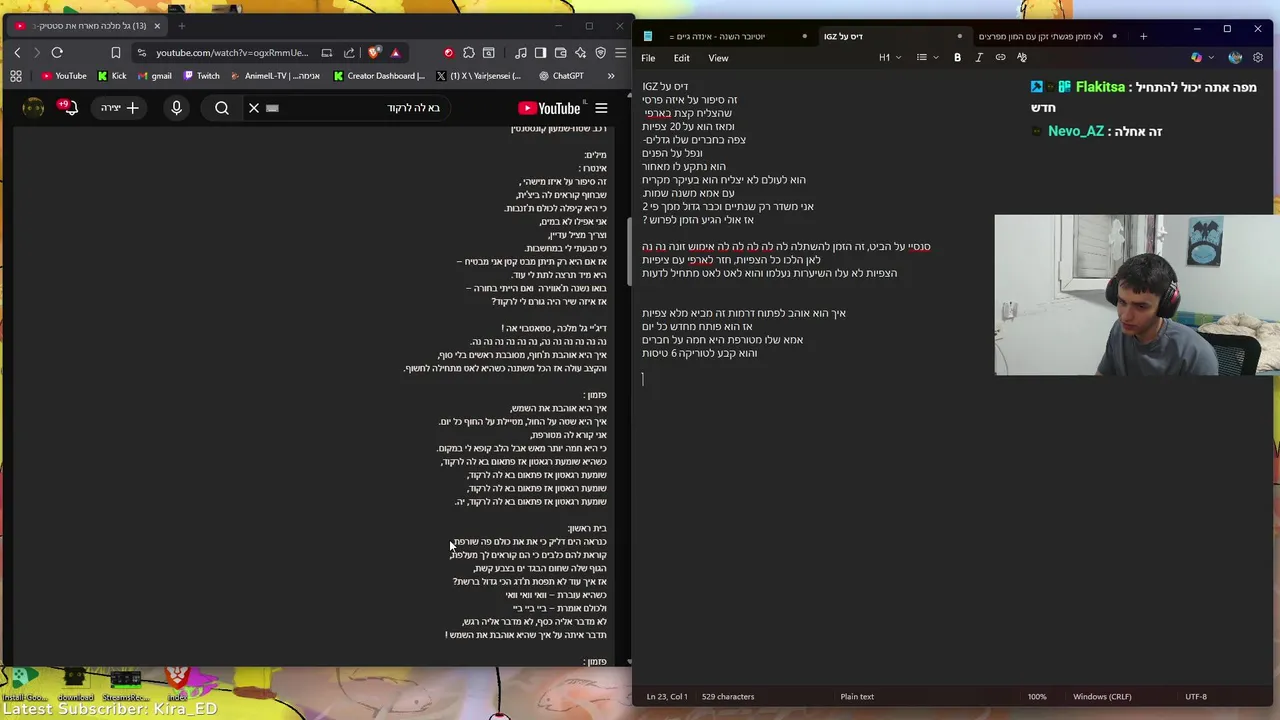The width and height of the screenshot is (1280, 720).
Task: Open the YouTube account avatar
Action: coord(33,108)
